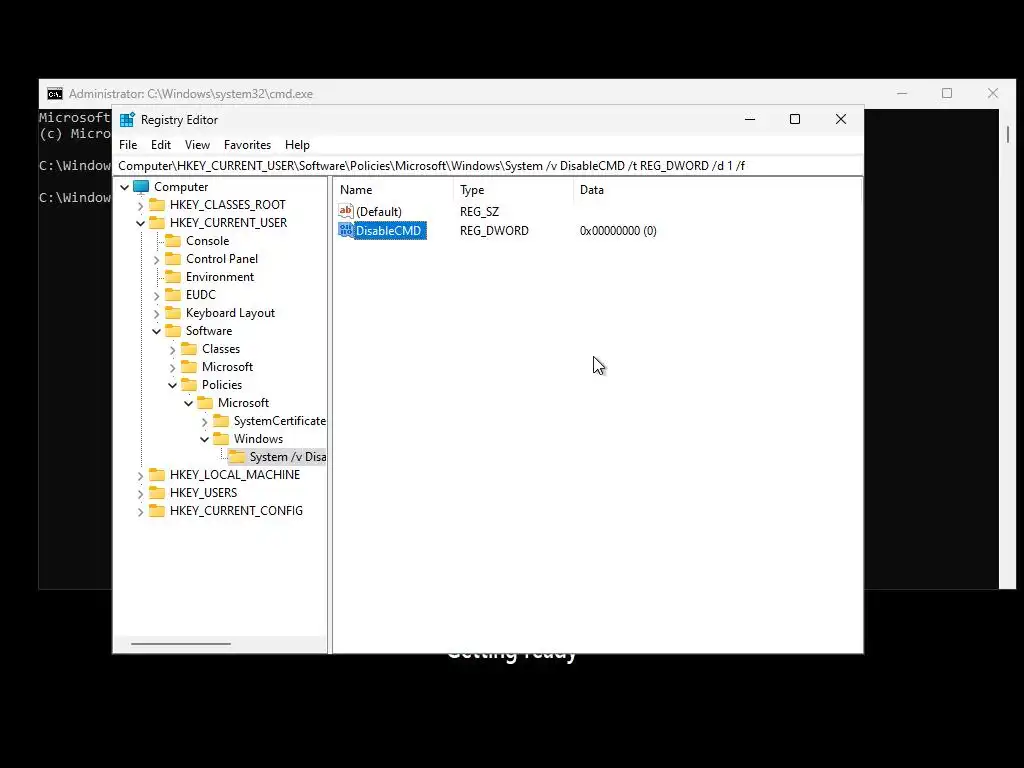Collapse the Windows key under Policies
The image size is (1024, 768).
[204, 440]
